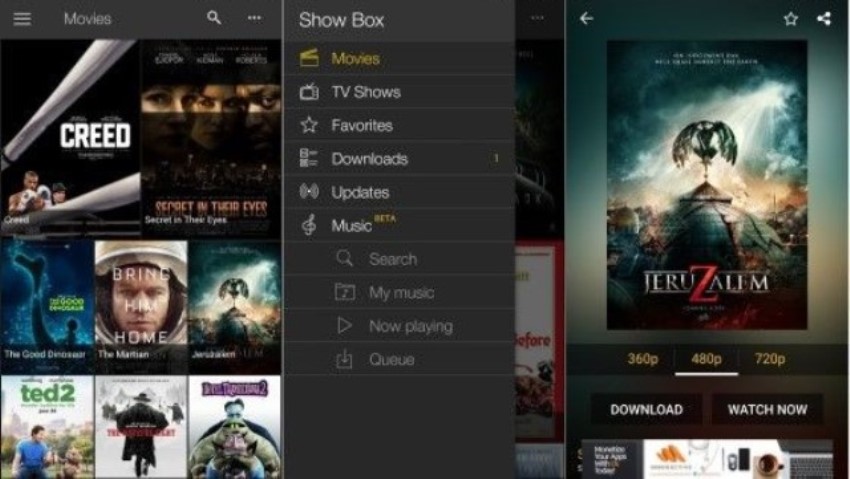Click the Now playing triangle icon

pyautogui.click(x=344, y=325)
